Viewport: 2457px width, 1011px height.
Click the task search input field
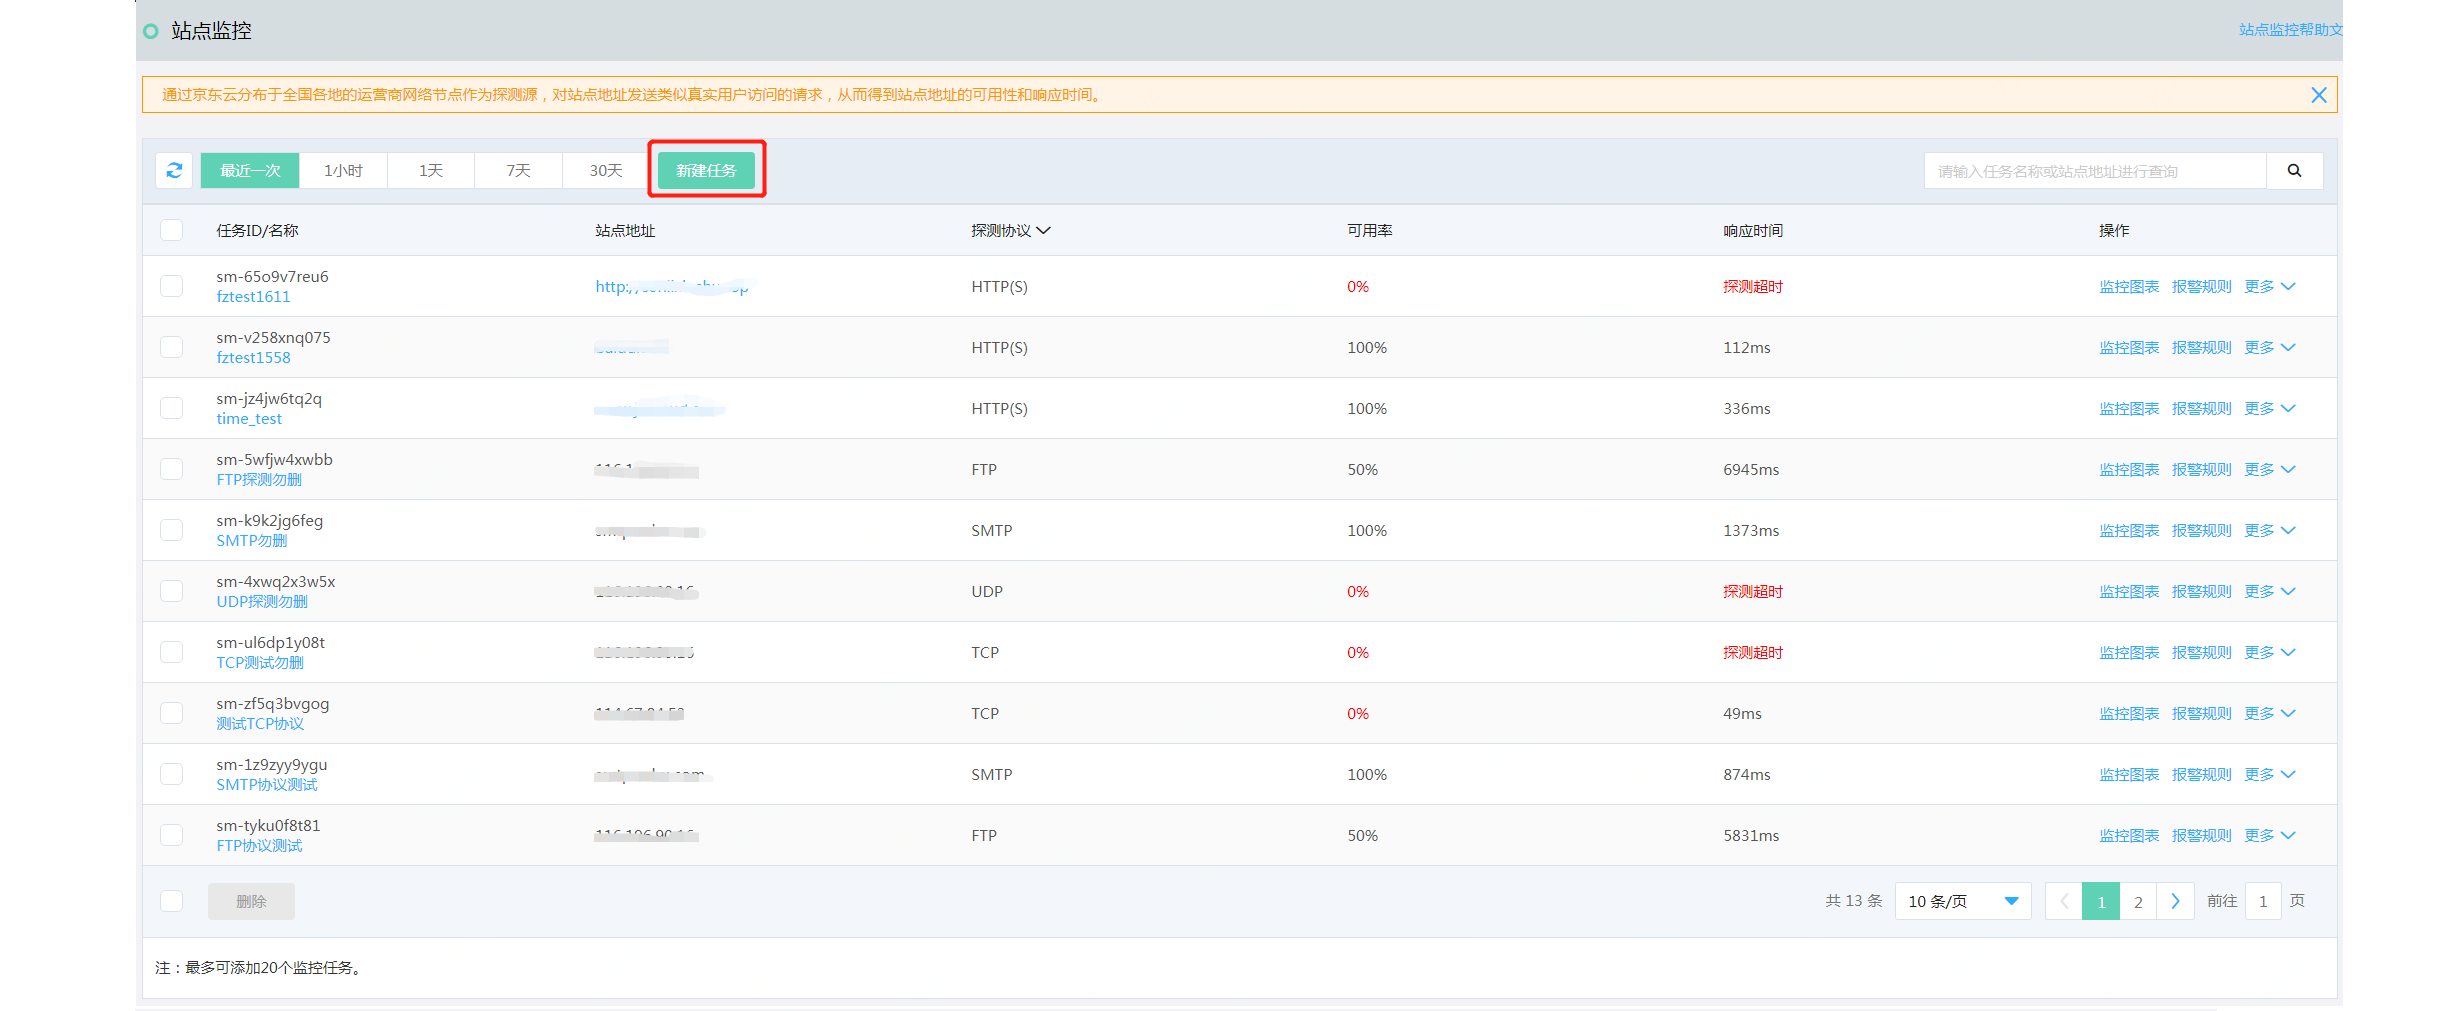point(2090,170)
